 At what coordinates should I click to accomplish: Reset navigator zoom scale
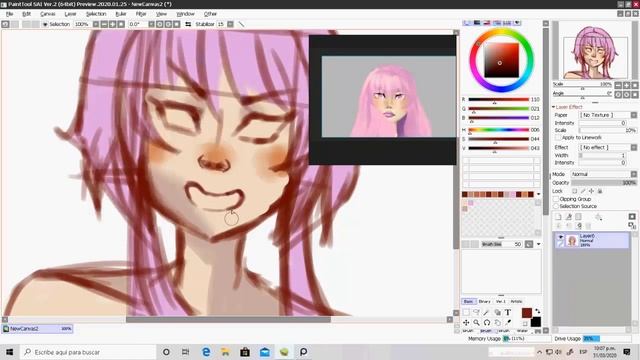click(634, 85)
